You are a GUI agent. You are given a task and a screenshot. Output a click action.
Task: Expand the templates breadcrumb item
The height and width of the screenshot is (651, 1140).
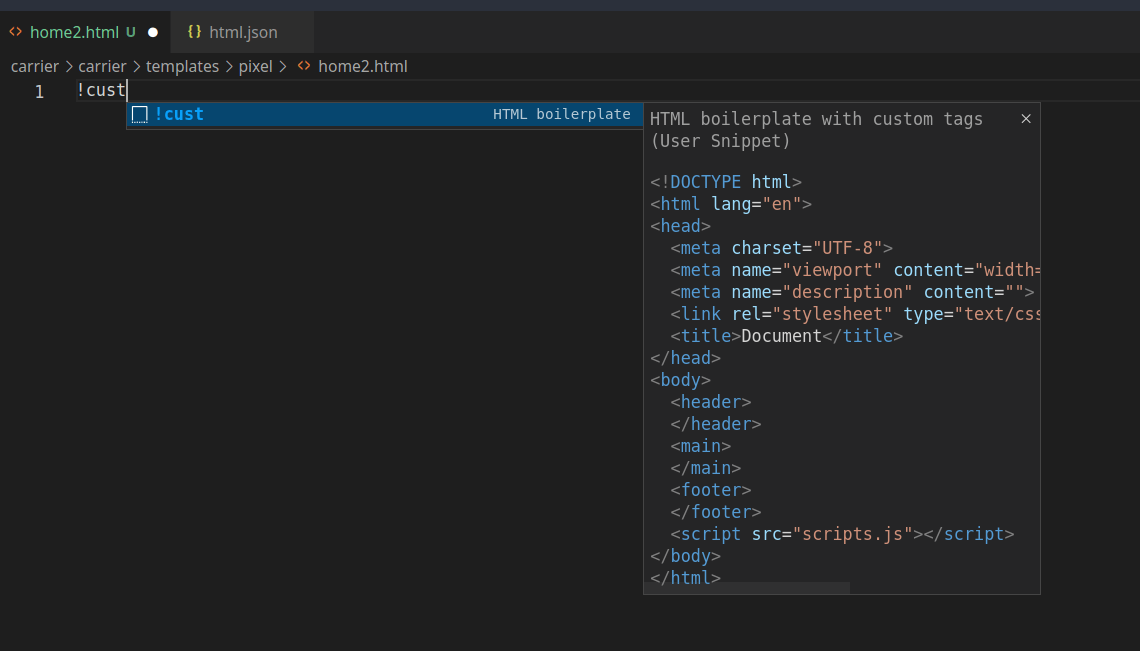(182, 66)
